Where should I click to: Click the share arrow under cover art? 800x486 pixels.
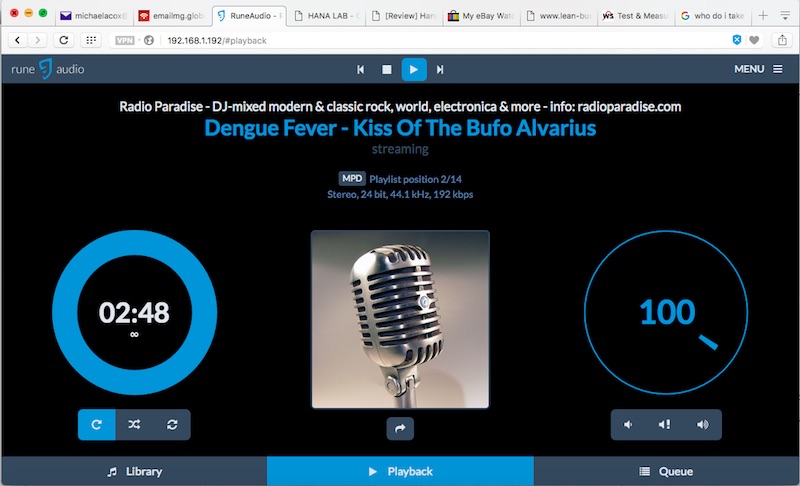point(400,428)
